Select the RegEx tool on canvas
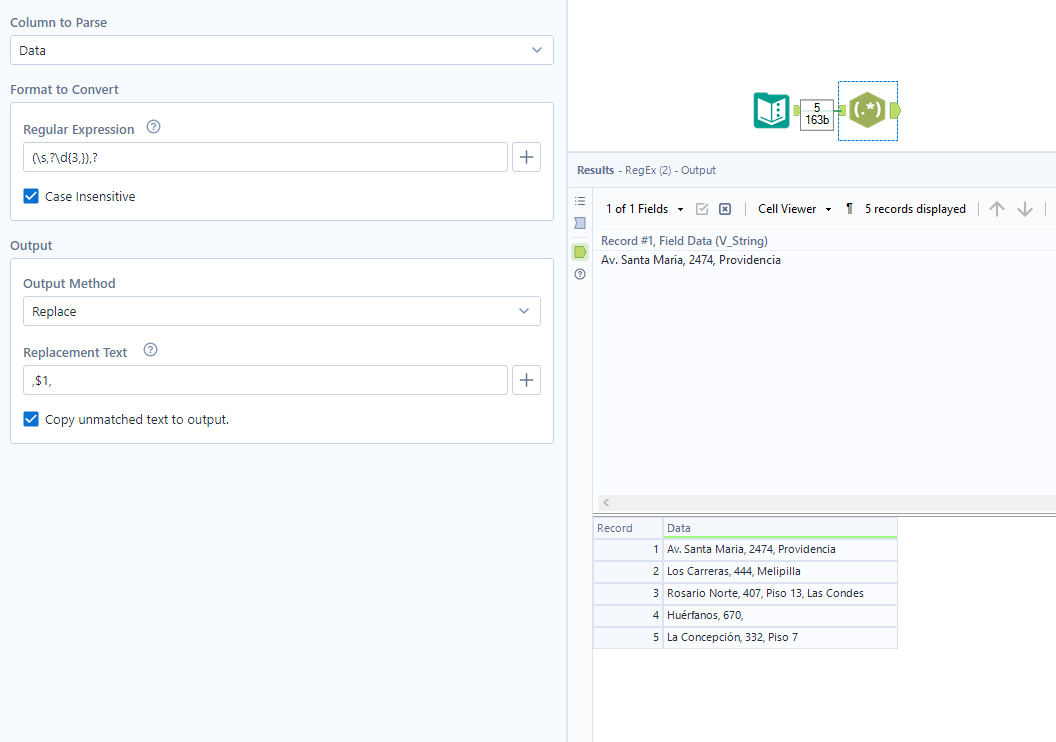1056x742 pixels. tap(866, 110)
